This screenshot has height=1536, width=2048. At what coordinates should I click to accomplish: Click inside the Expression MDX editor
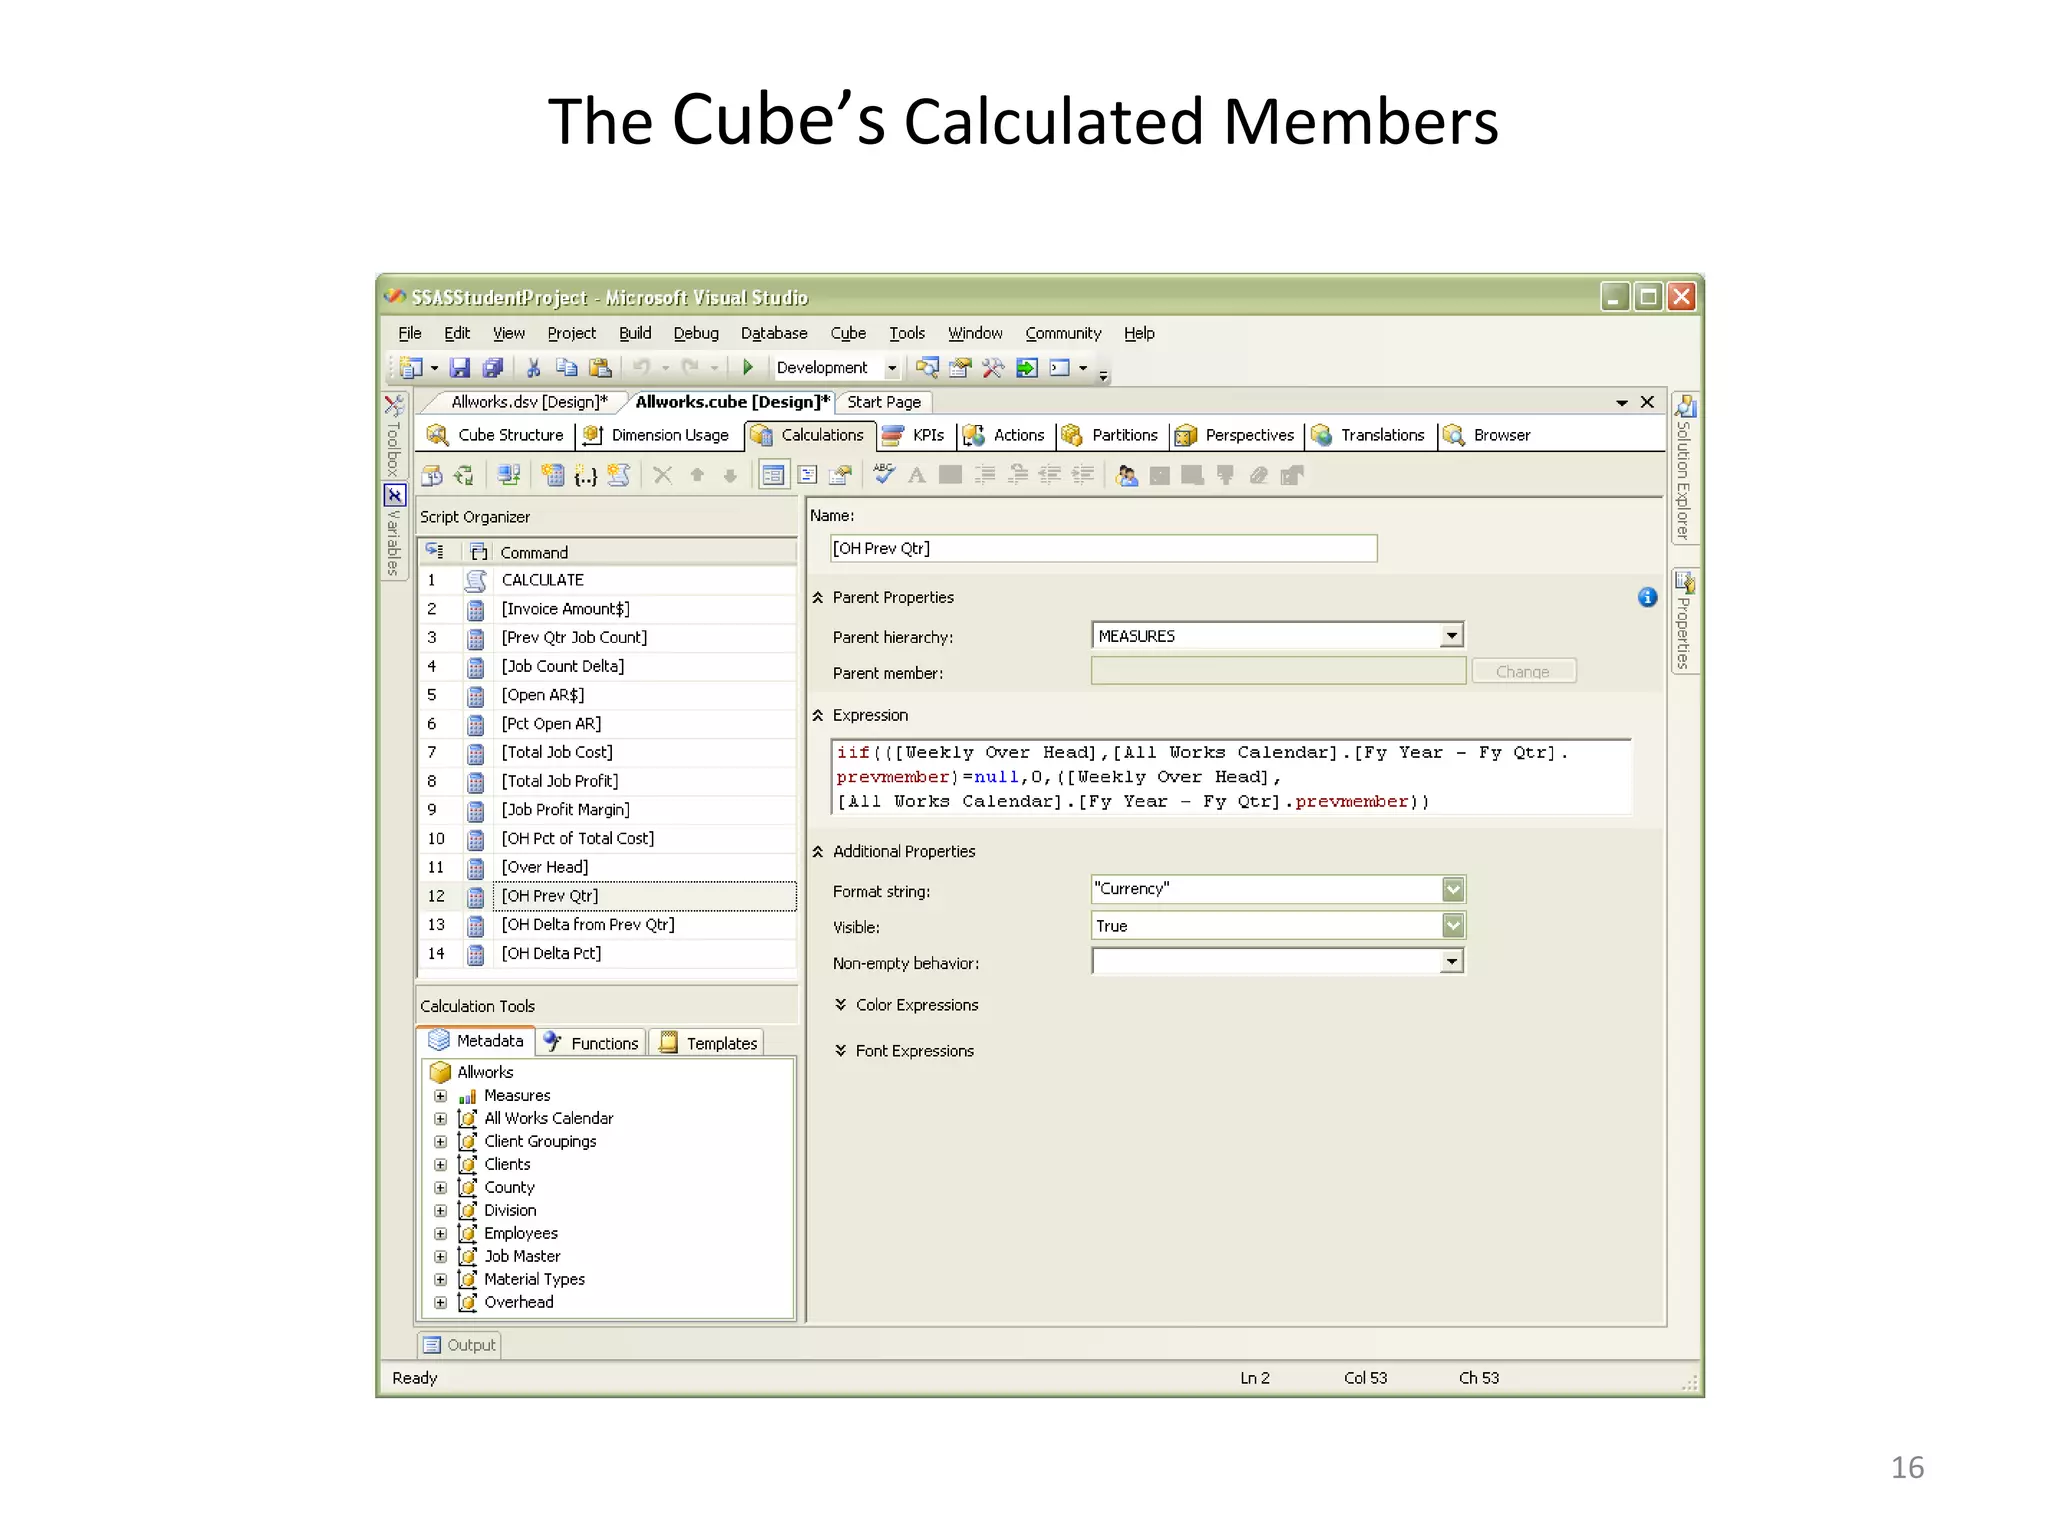pos(1231,778)
